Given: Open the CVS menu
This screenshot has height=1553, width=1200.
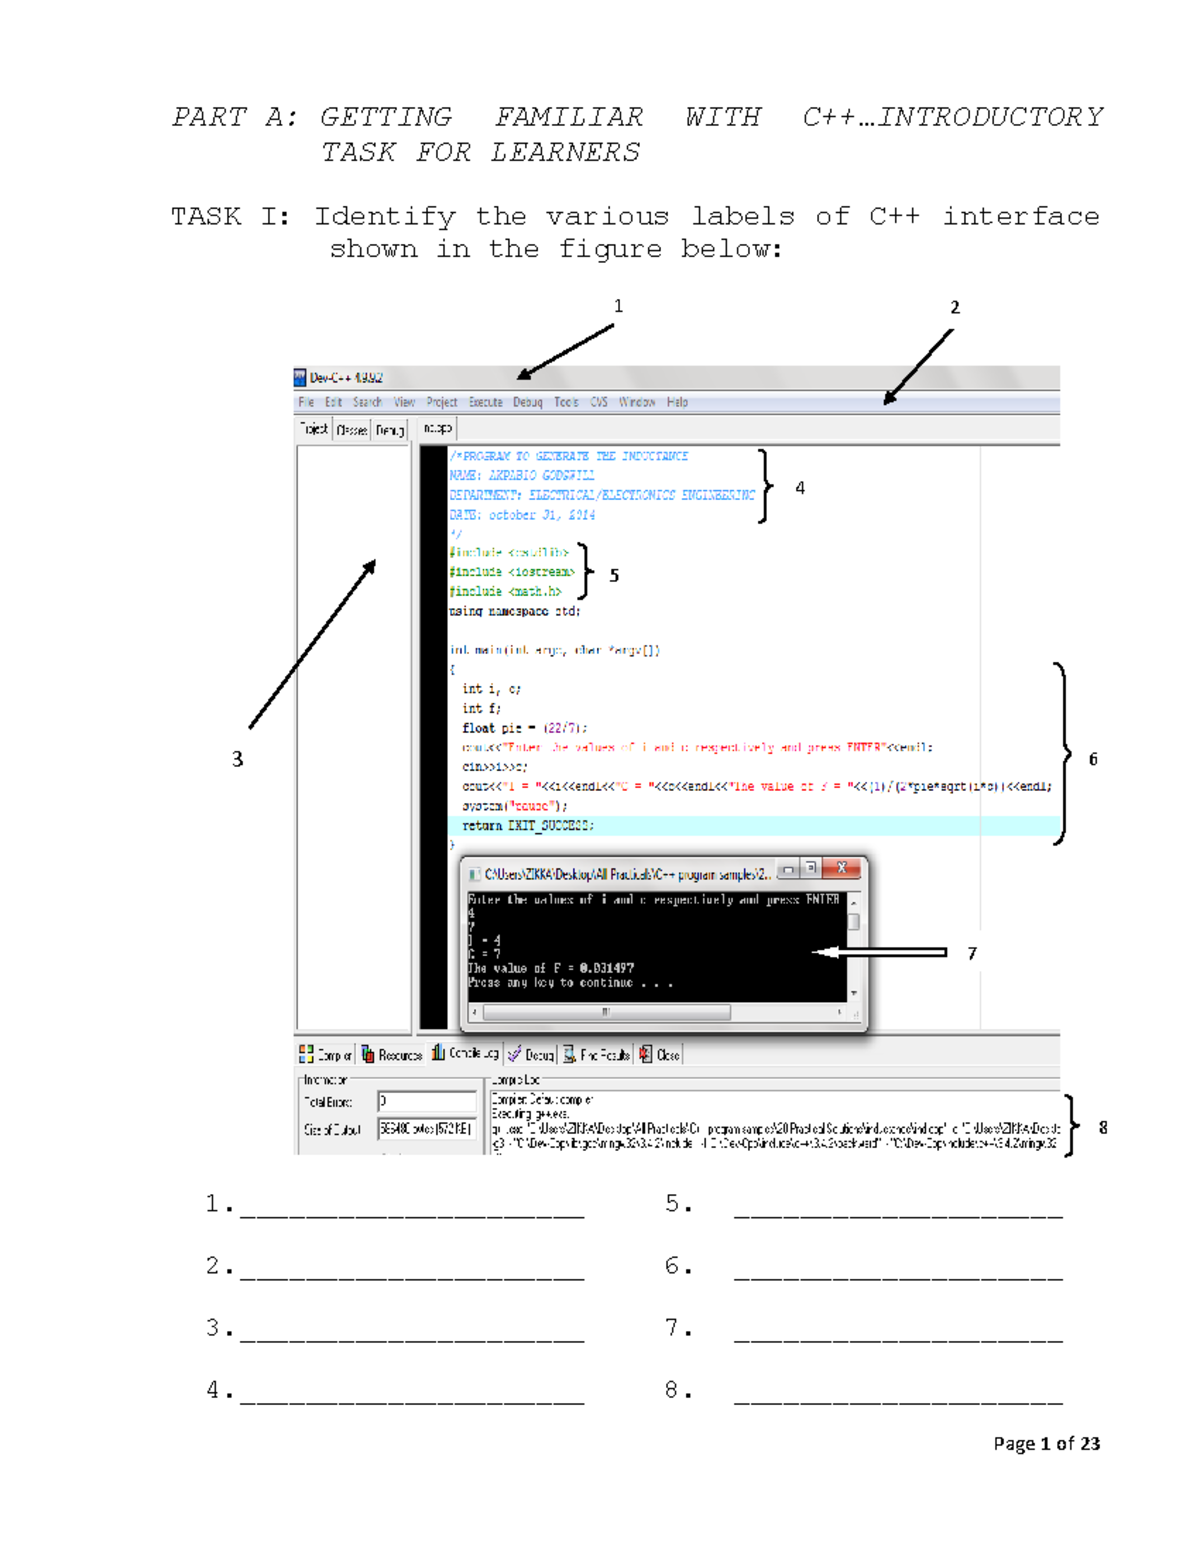Looking at the screenshot, I should [599, 401].
